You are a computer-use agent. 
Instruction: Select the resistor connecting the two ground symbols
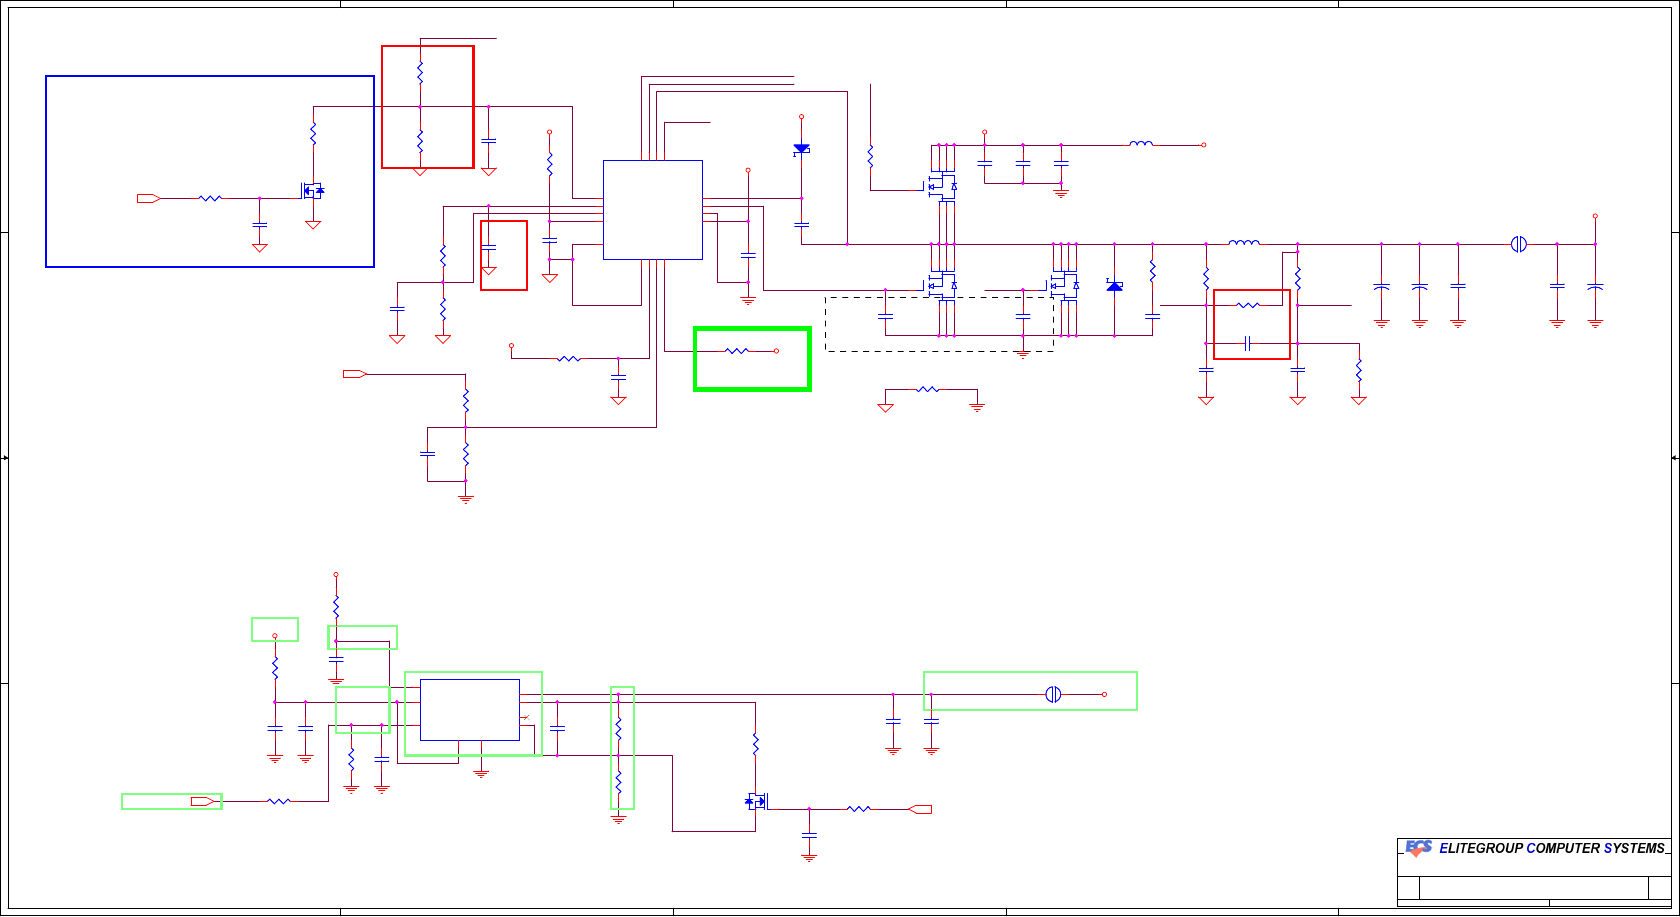(x=928, y=389)
